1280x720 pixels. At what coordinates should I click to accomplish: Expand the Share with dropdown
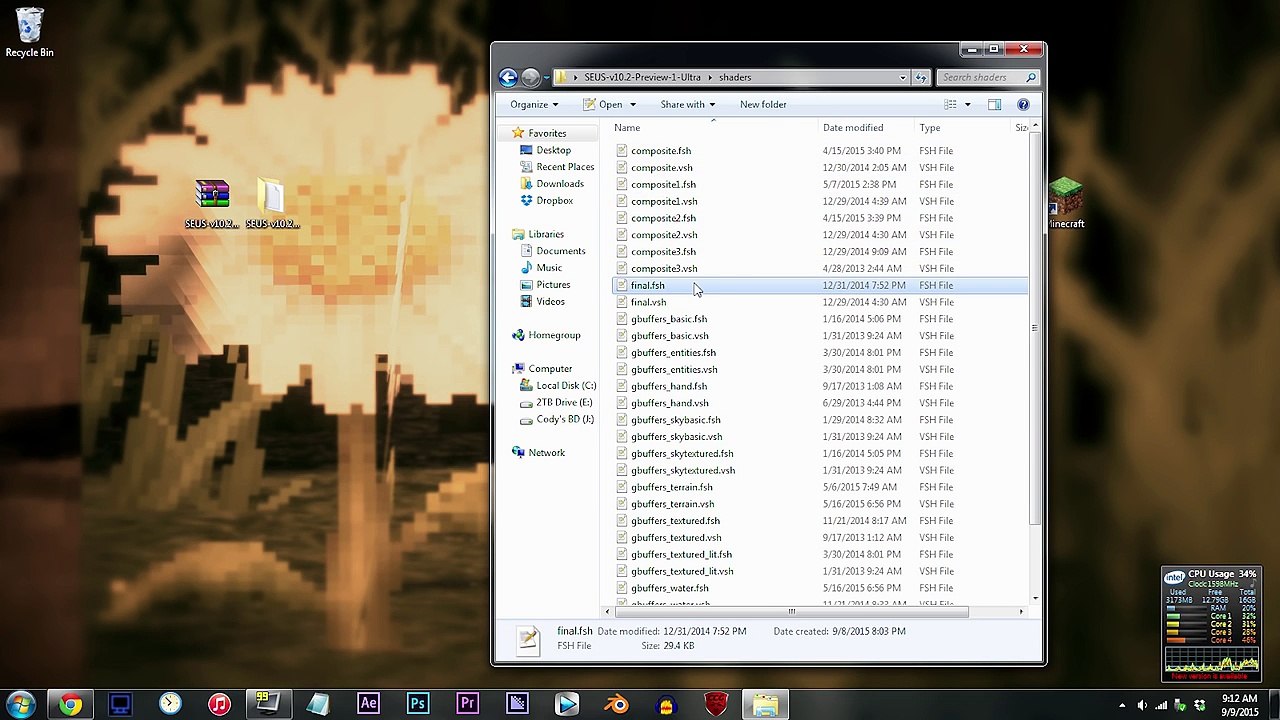tap(687, 104)
